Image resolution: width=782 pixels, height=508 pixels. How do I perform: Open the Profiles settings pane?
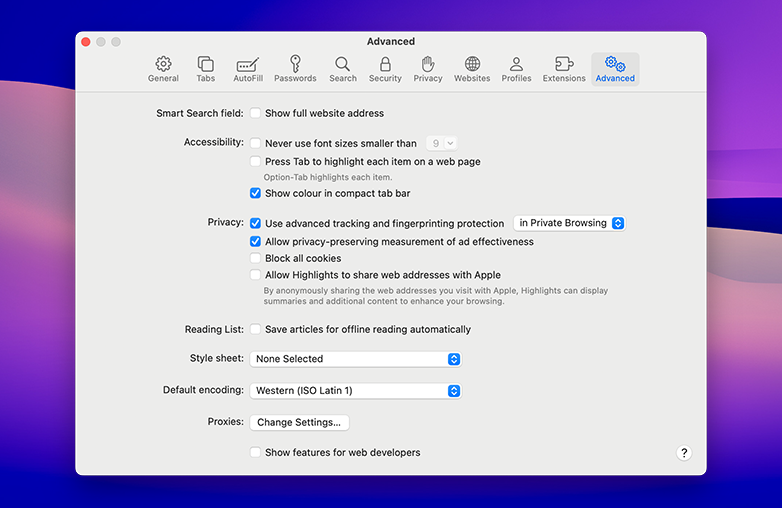click(x=516, y=69)
